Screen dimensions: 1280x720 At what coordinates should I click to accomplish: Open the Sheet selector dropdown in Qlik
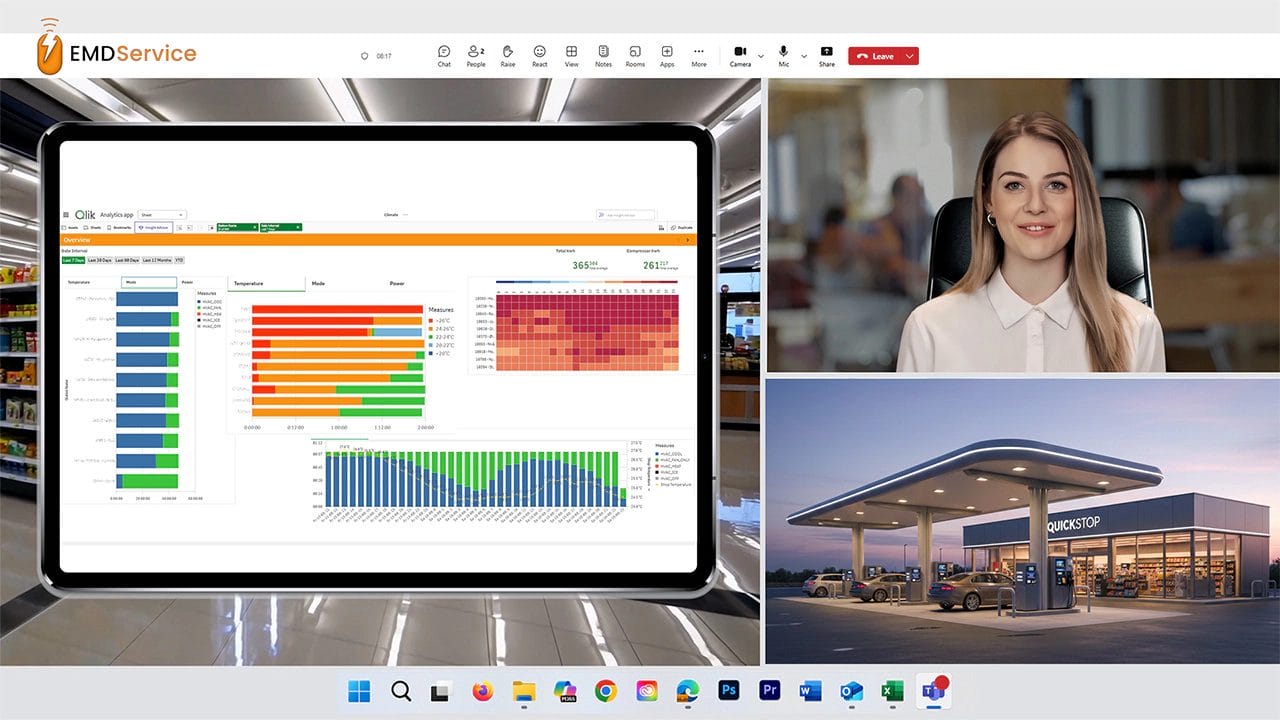(160, 214)
